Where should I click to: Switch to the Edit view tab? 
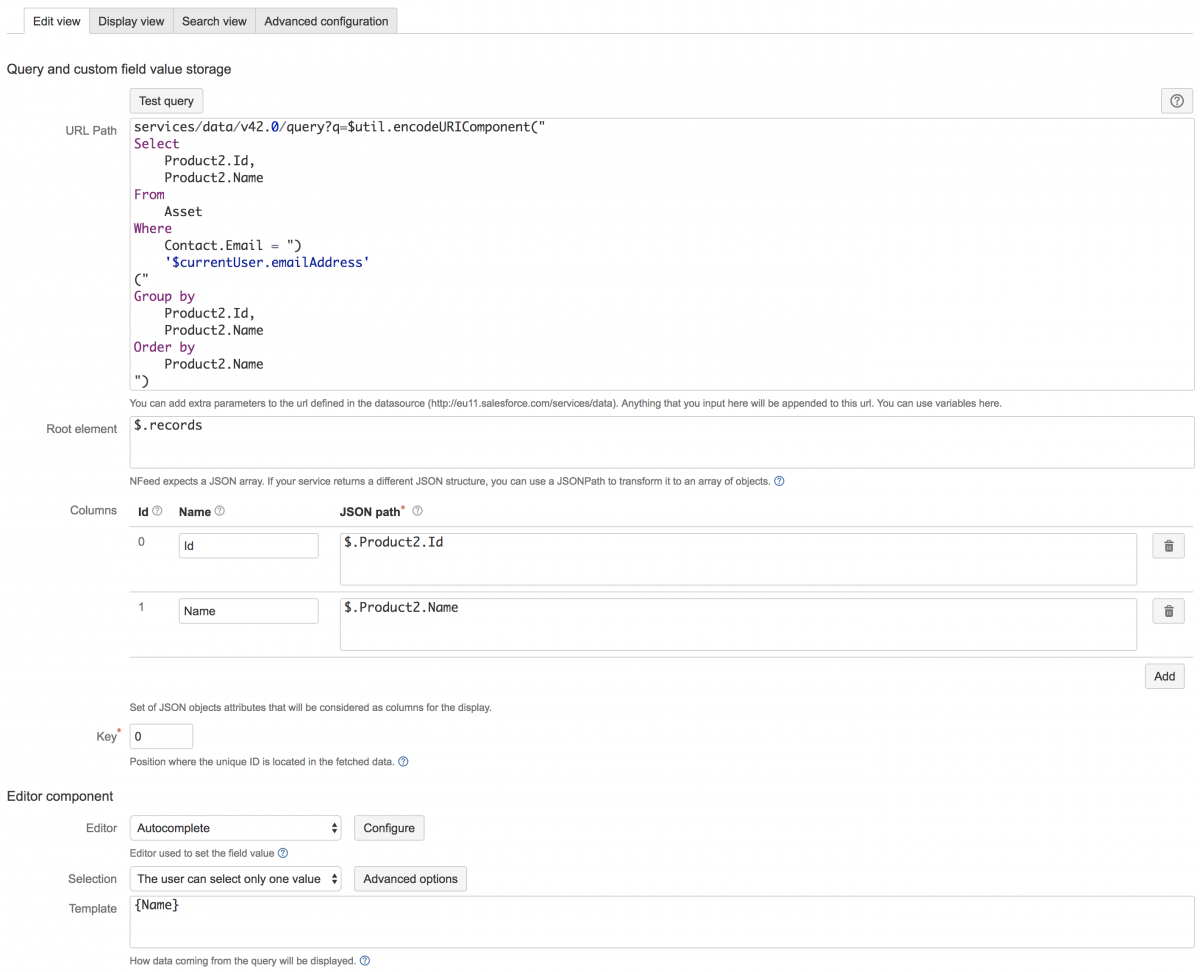point(56,21)
